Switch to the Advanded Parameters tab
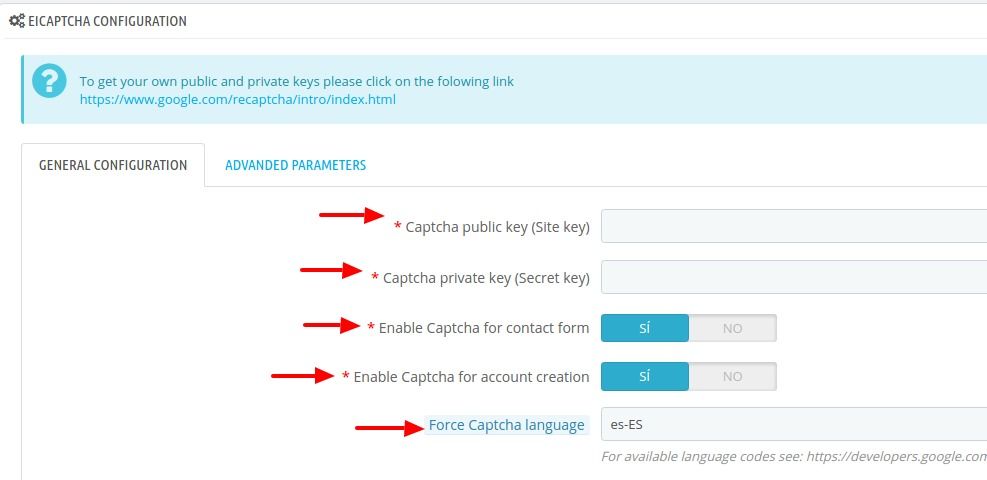This screenshot has height=480, width=987. tap(296, 165)
